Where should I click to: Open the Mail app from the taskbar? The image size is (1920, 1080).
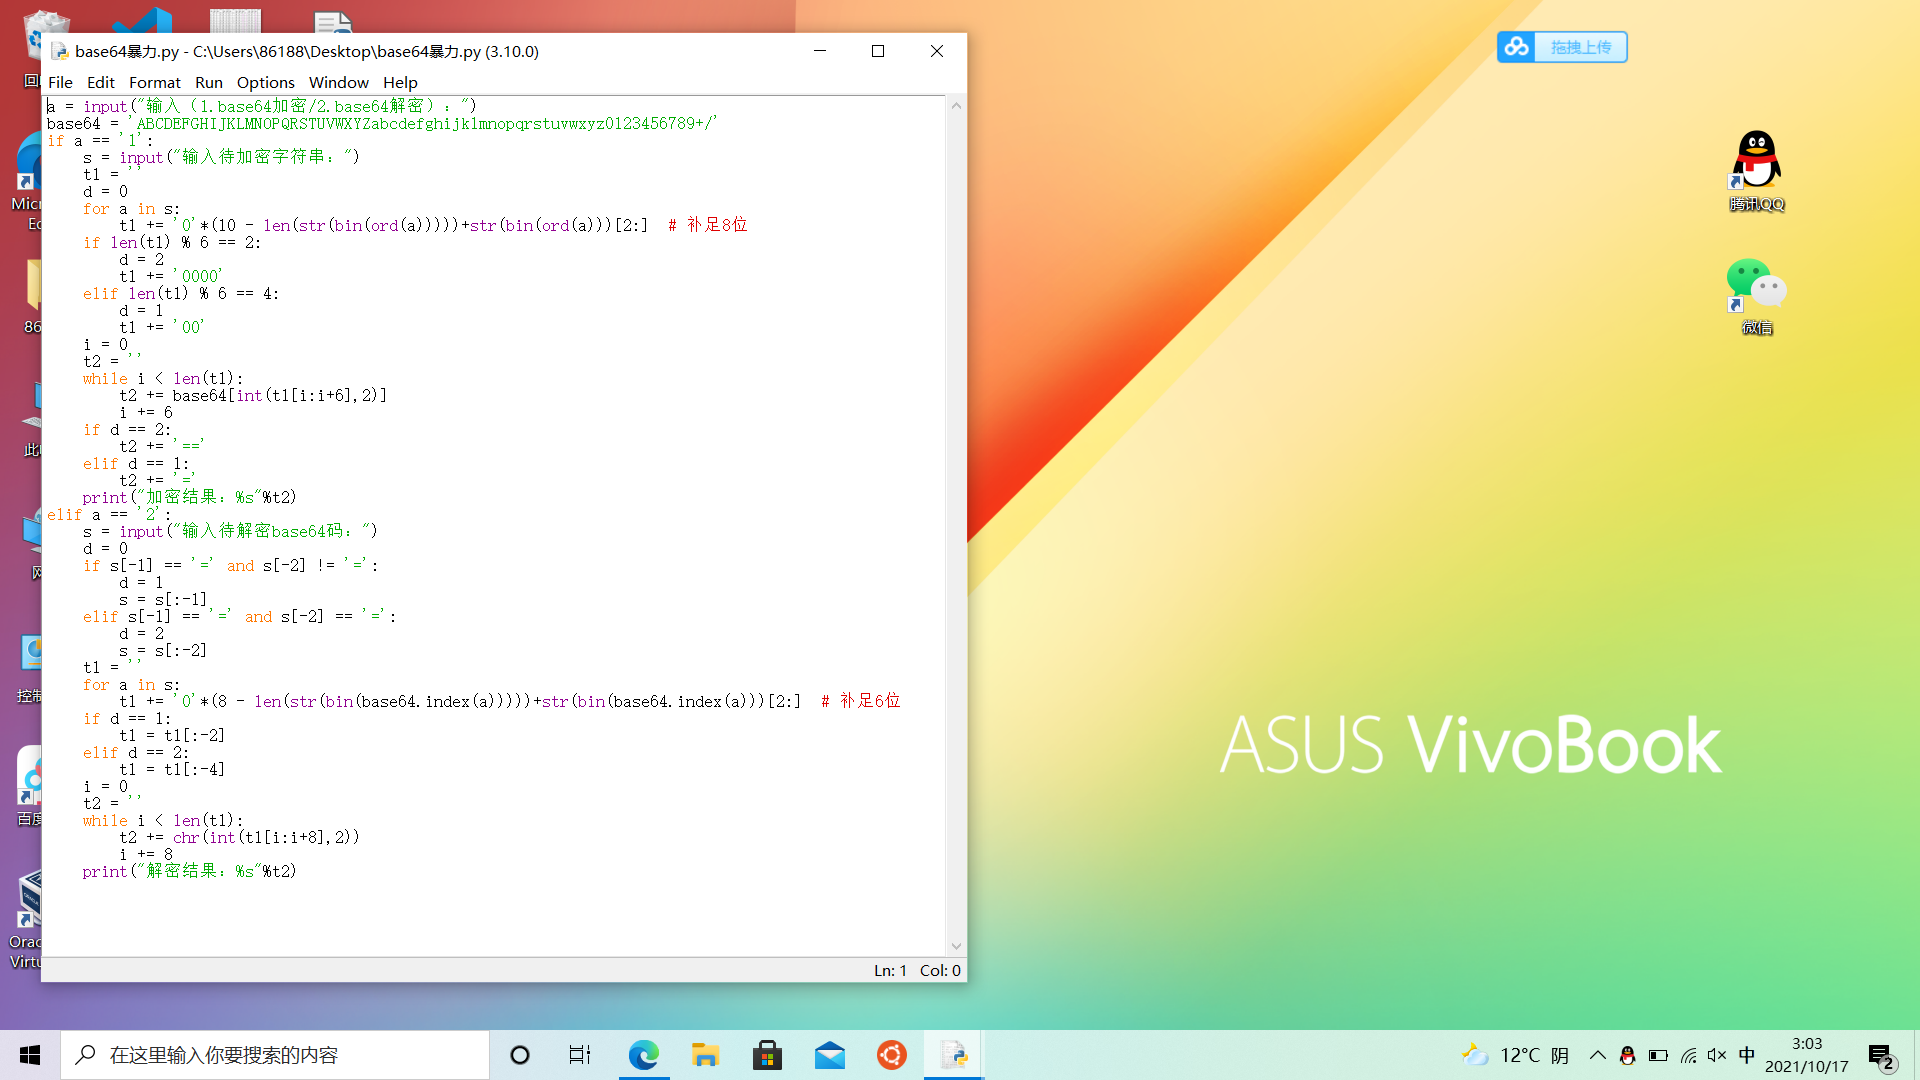[x=829, y=1055]
